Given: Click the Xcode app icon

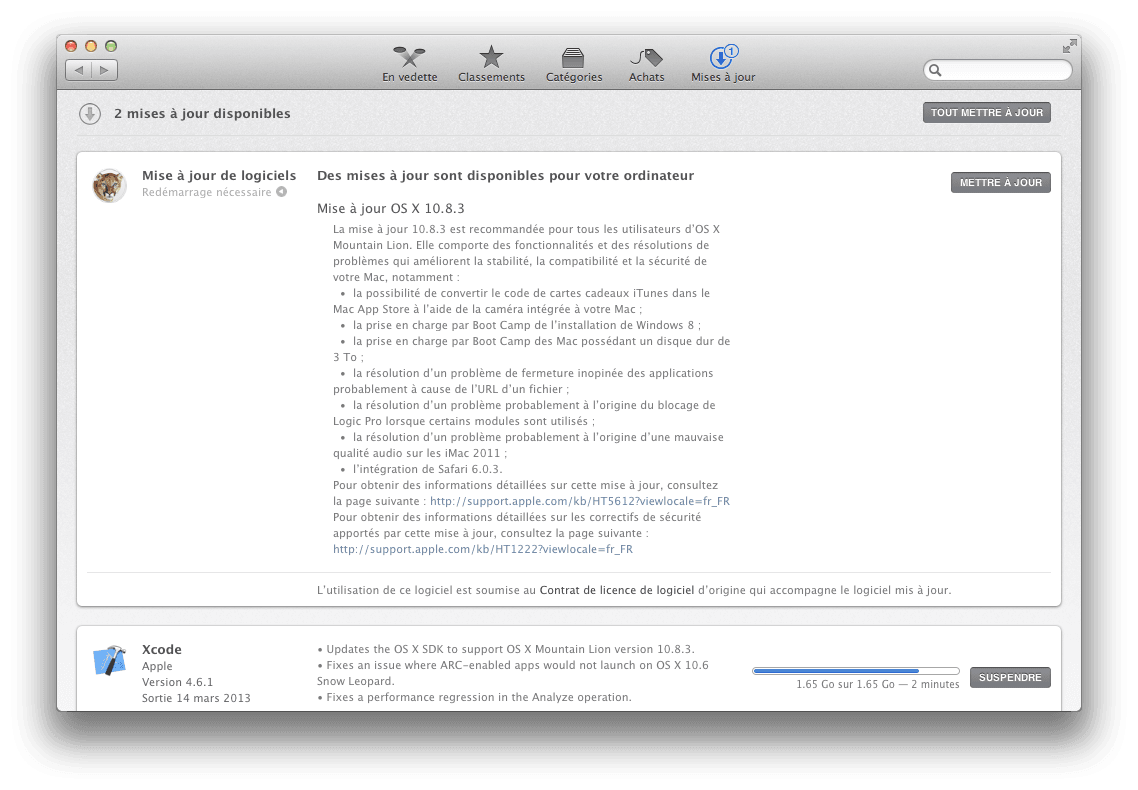Looking at the screenshot, I should (109, 661).
